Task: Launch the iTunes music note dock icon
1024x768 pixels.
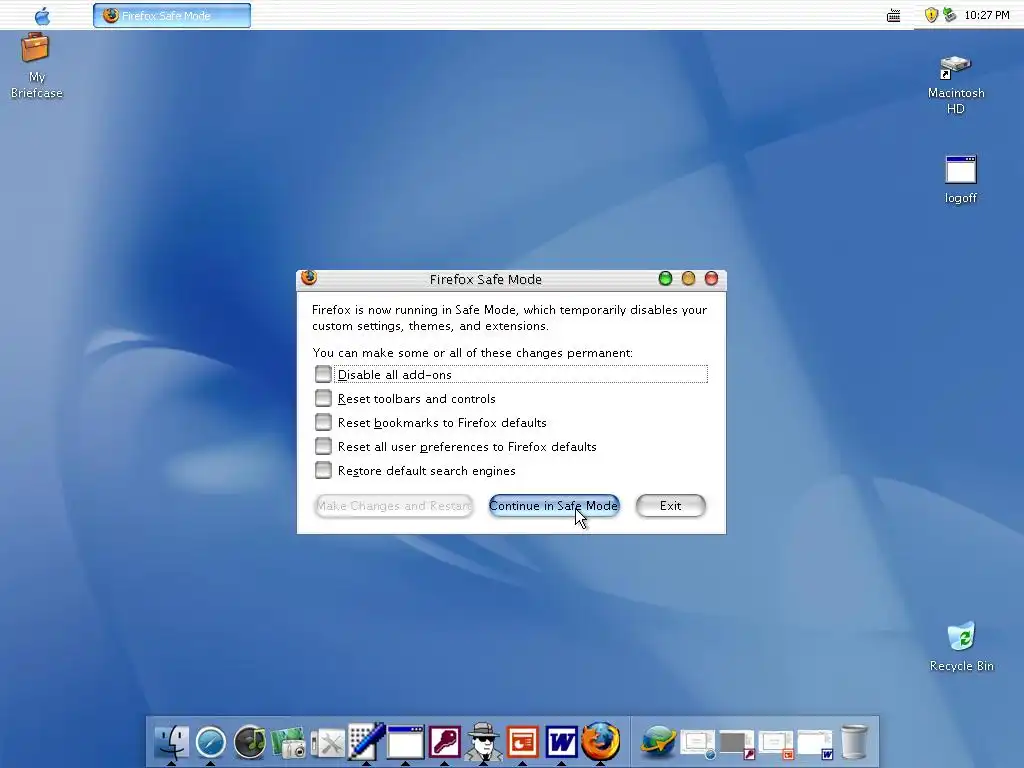Action: pos(250,743)
